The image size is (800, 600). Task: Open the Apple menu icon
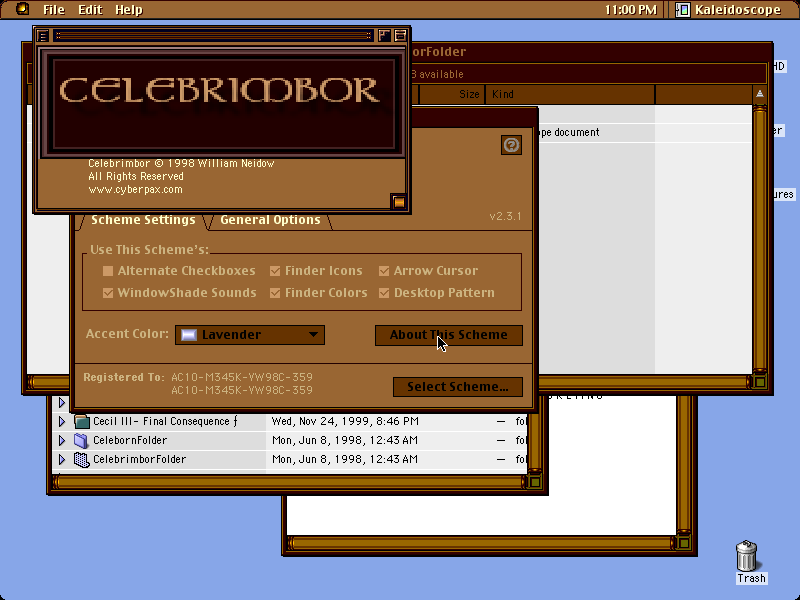click(22, 9)
